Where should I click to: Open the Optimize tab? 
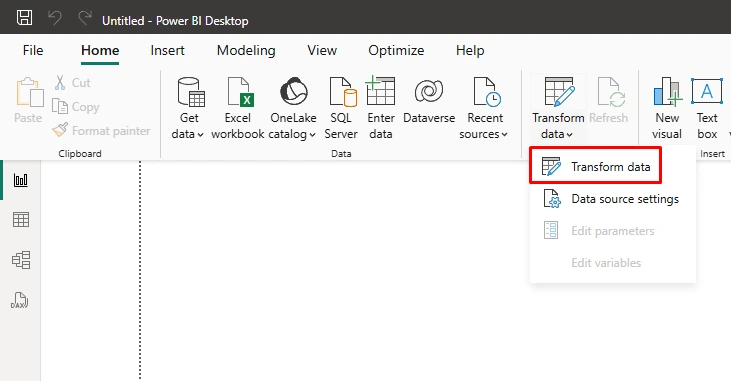tap(396, 50)
